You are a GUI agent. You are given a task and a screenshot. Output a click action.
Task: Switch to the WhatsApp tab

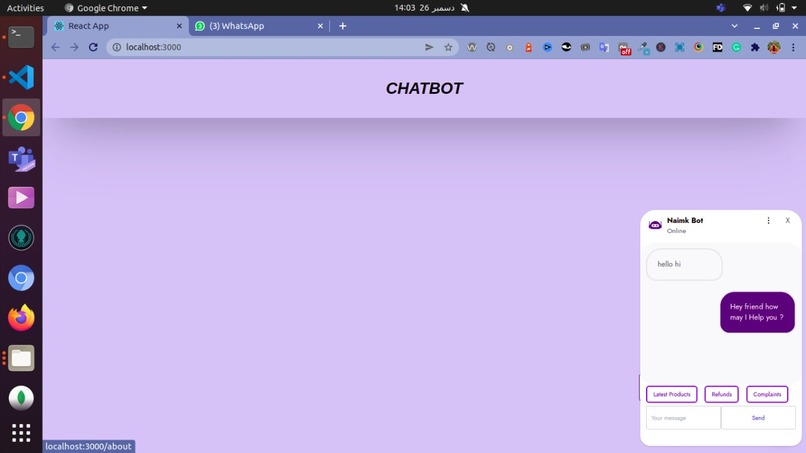[259, 26]
